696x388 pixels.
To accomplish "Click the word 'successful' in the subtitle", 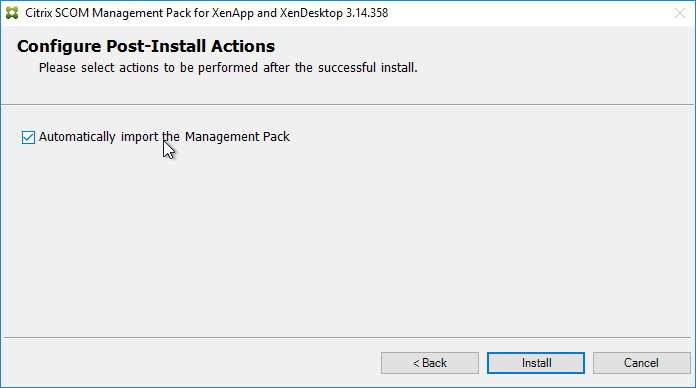I will [347, 67].
